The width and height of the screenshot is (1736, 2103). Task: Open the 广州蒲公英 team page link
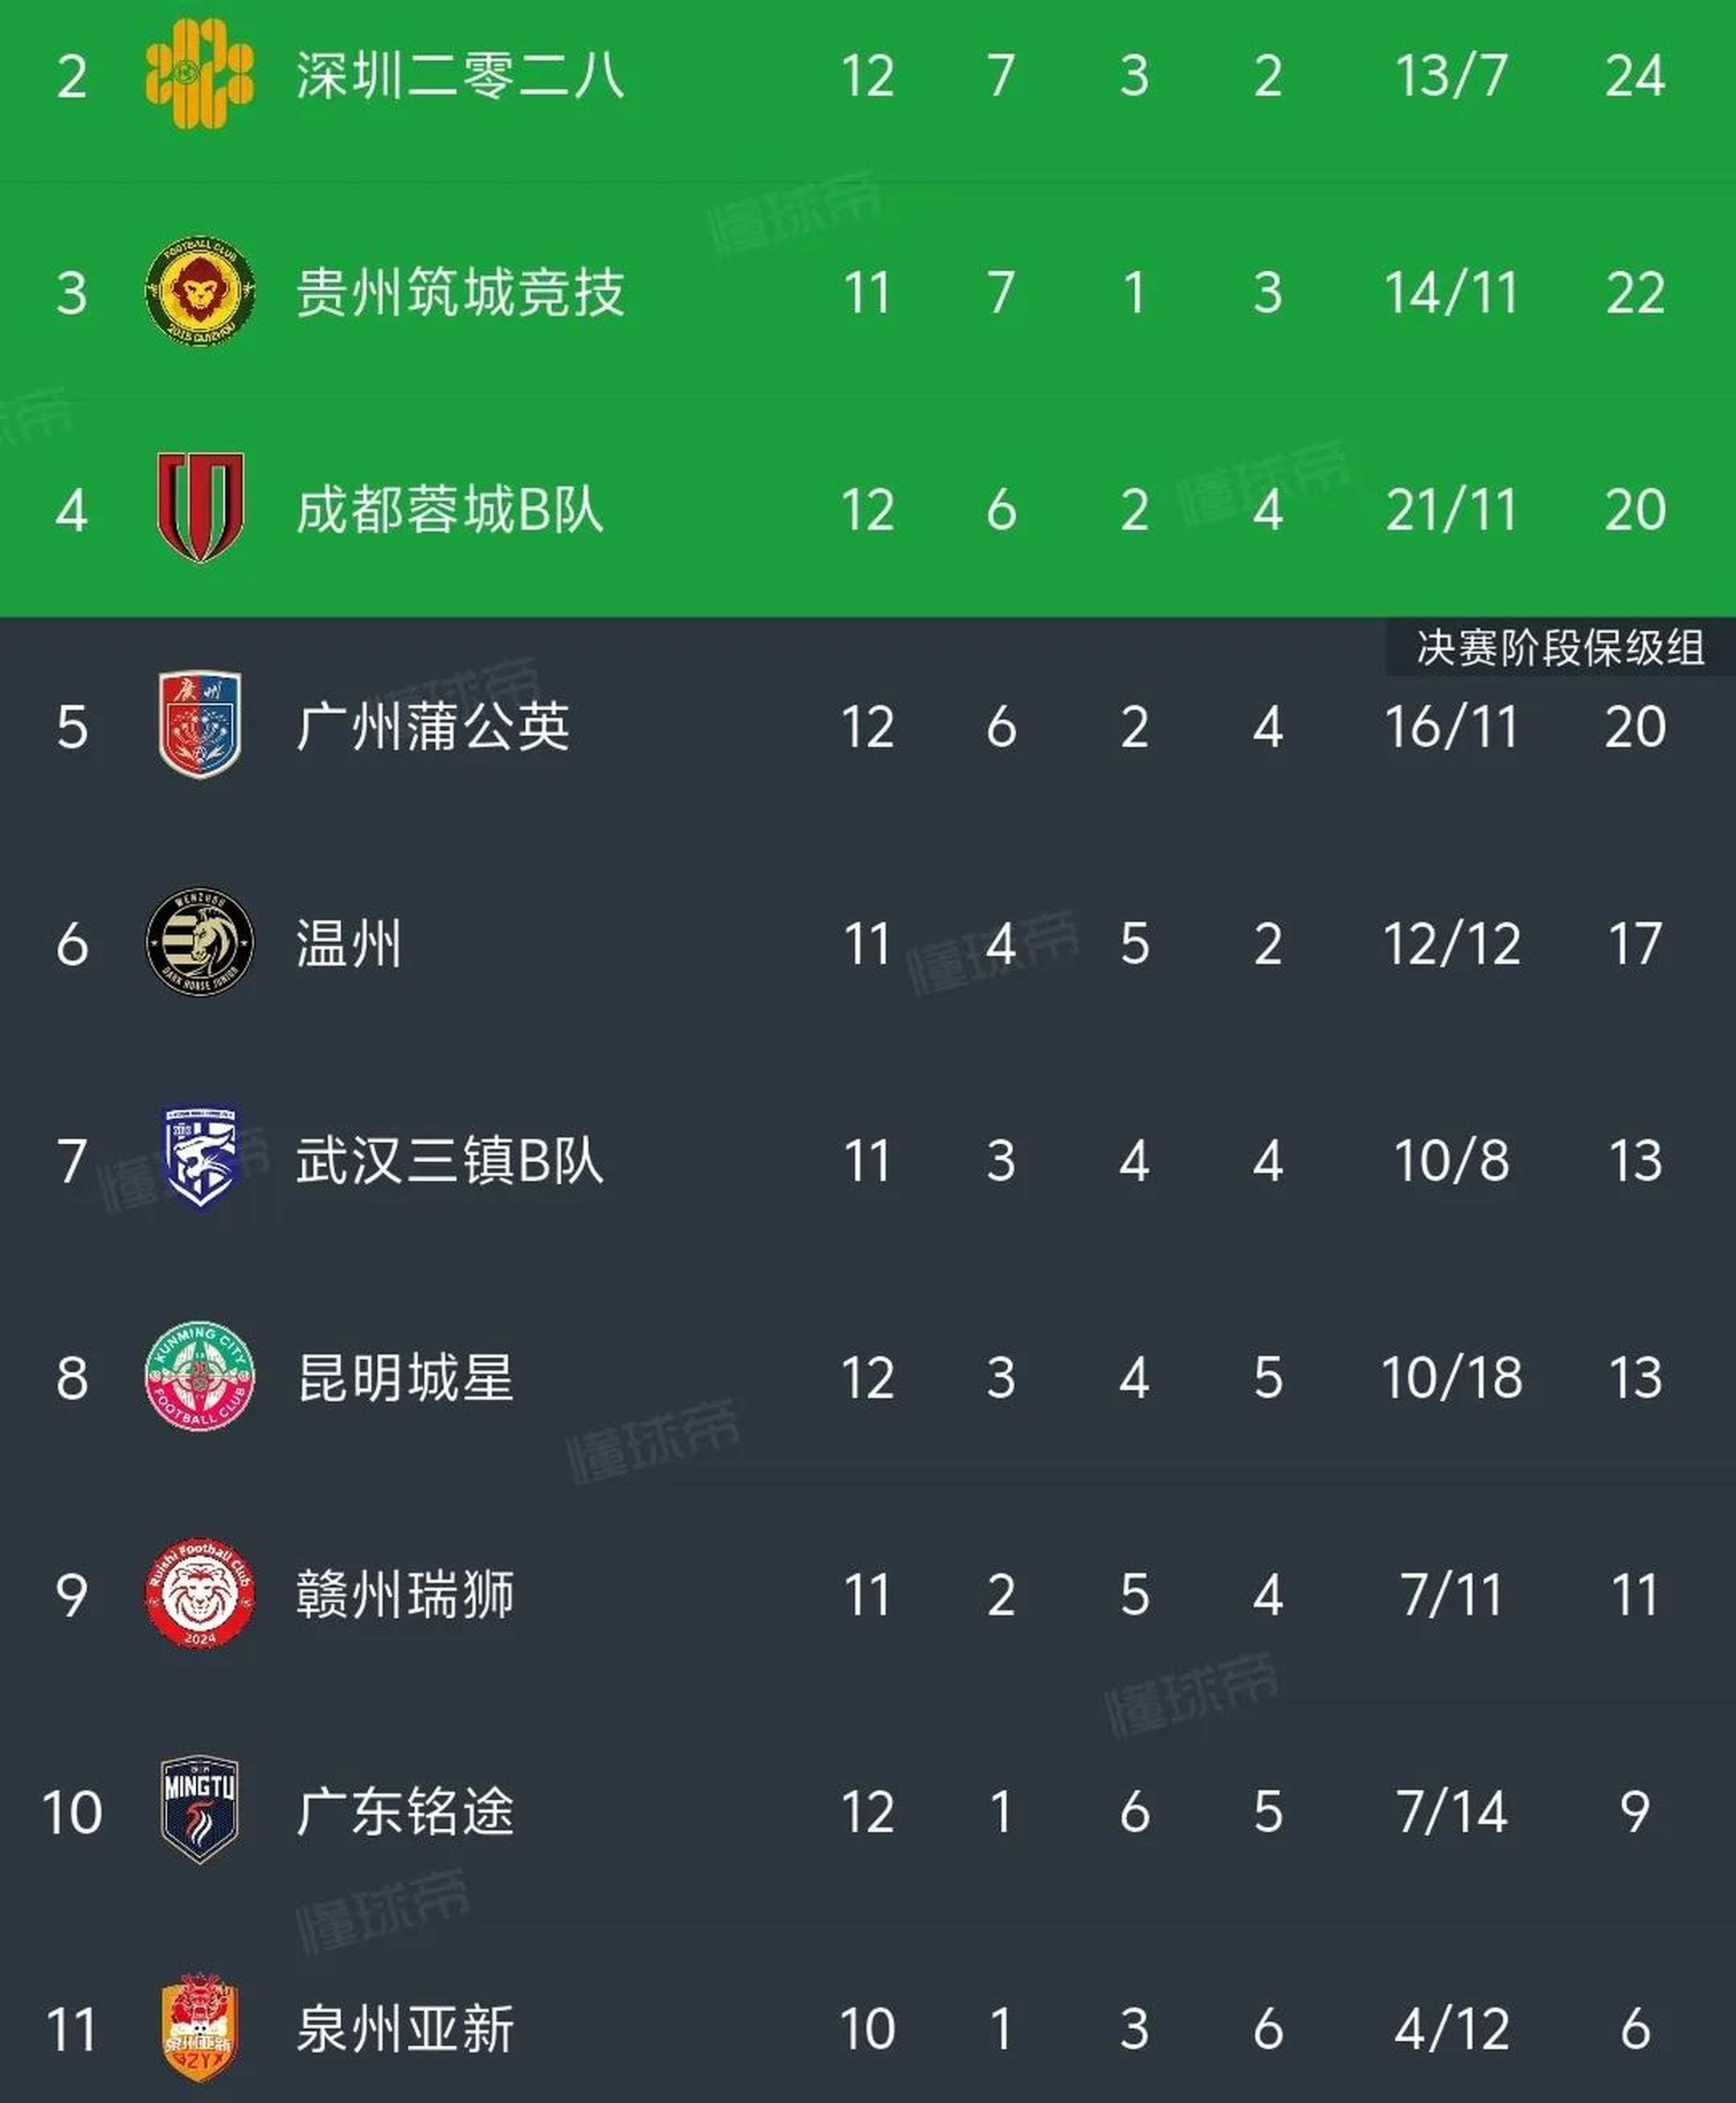coord(432,726)
